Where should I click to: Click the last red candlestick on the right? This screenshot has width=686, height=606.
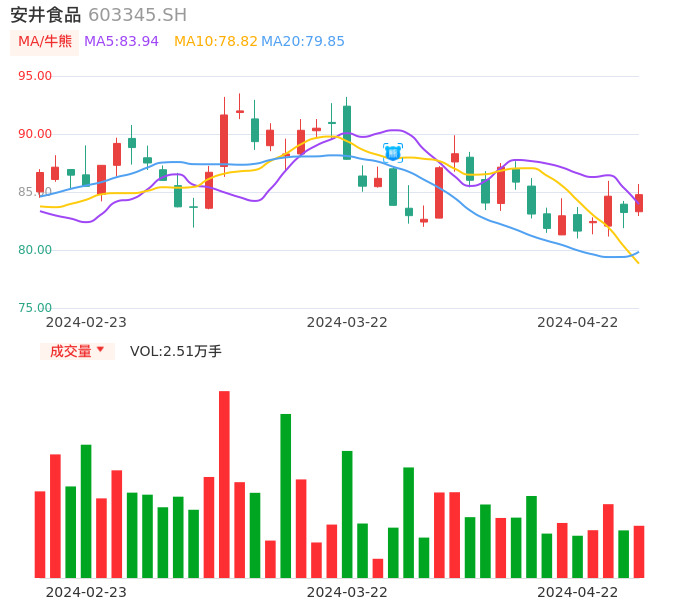point(639,202)
